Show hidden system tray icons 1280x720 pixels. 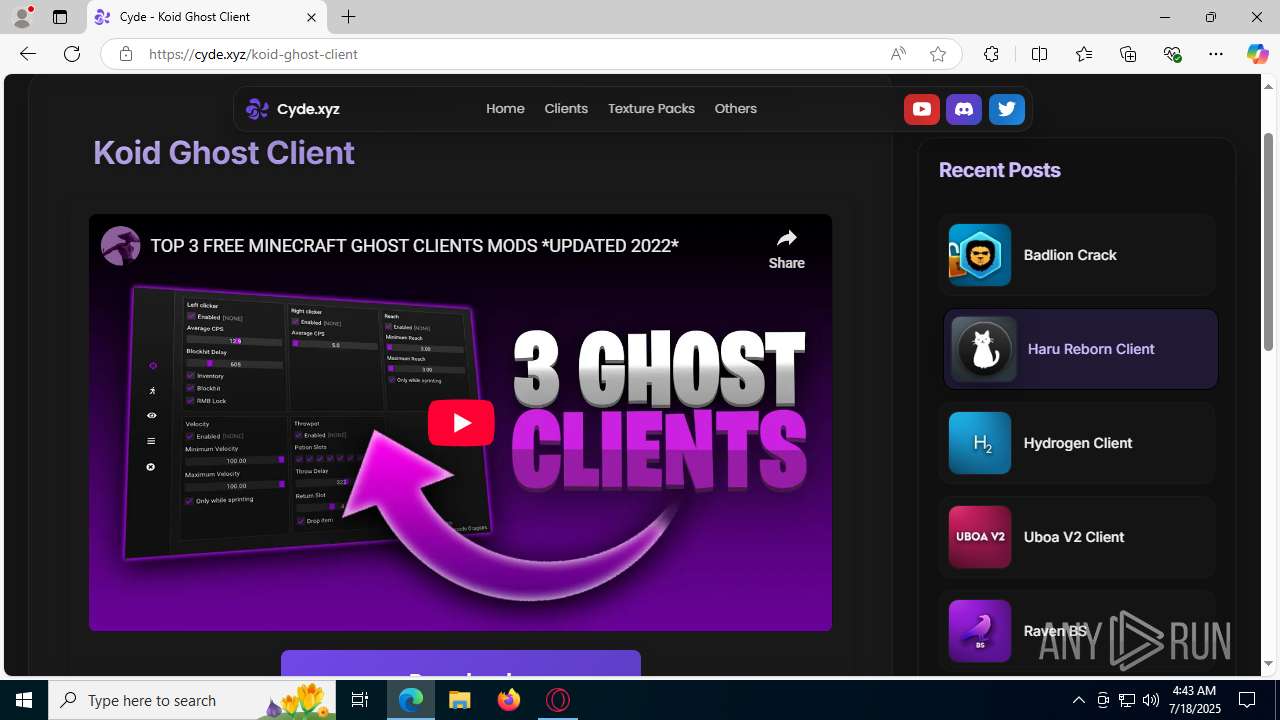click(x=1078, y=700)
